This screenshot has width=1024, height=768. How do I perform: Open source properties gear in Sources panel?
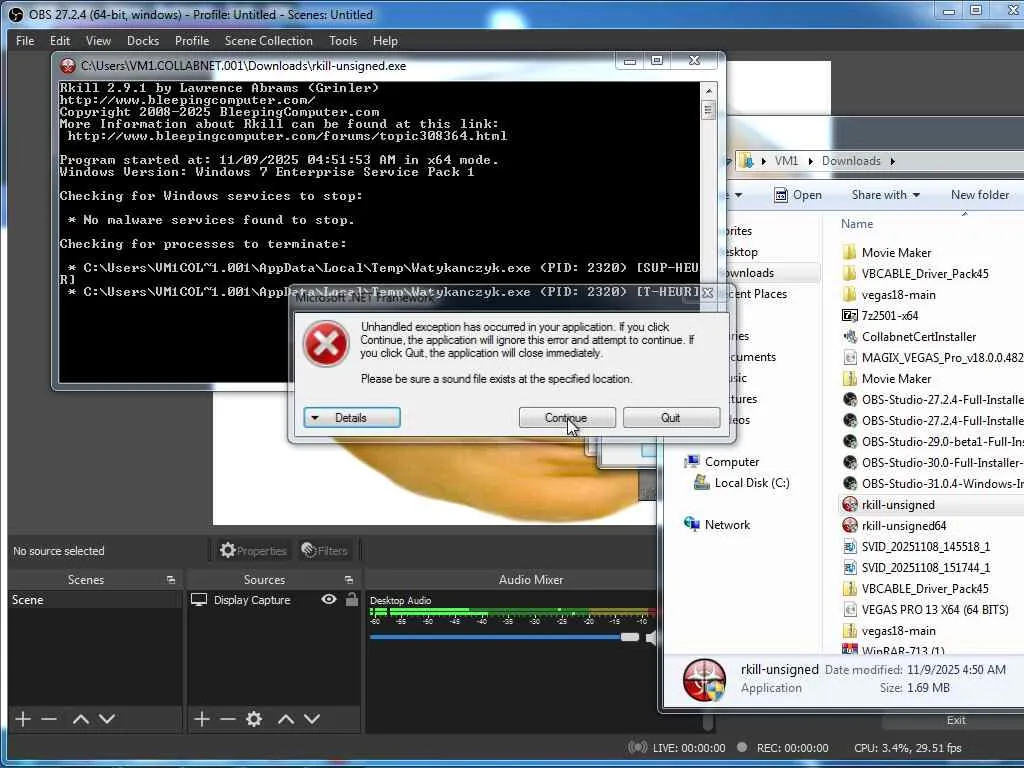254,719
